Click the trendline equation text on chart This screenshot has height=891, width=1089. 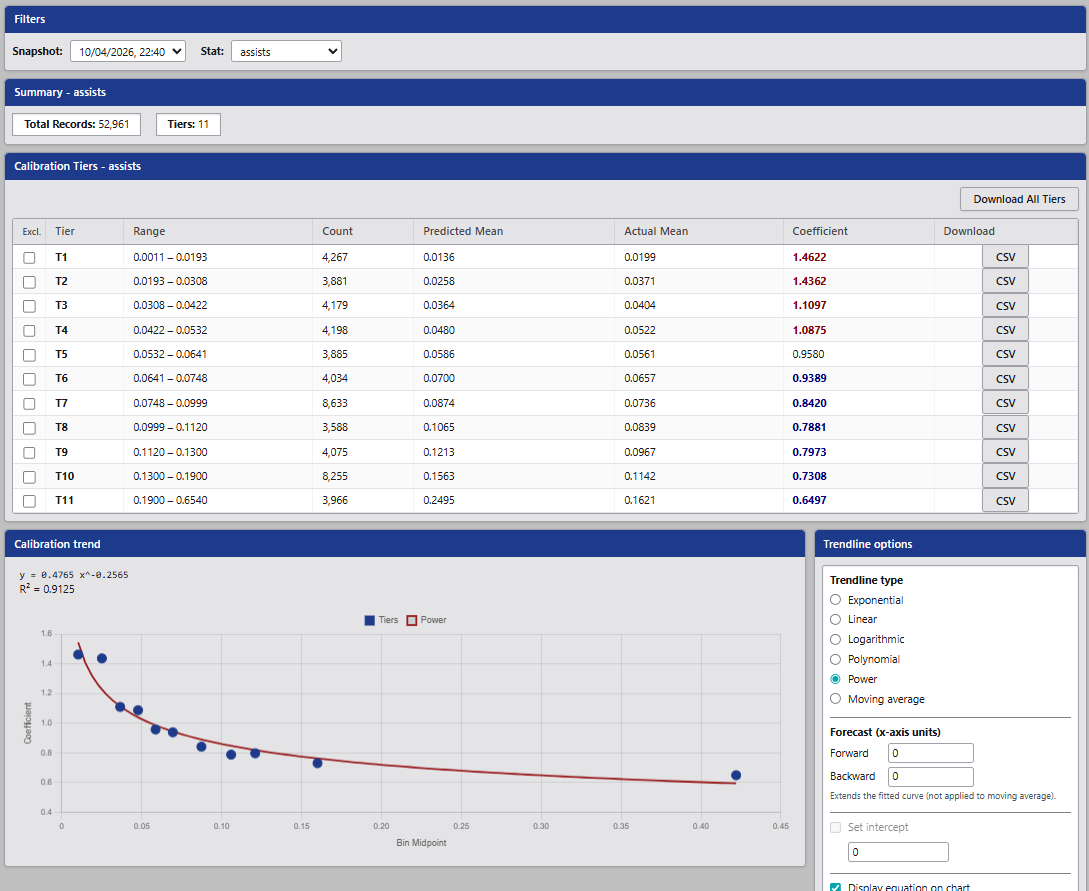coord(74,575)
